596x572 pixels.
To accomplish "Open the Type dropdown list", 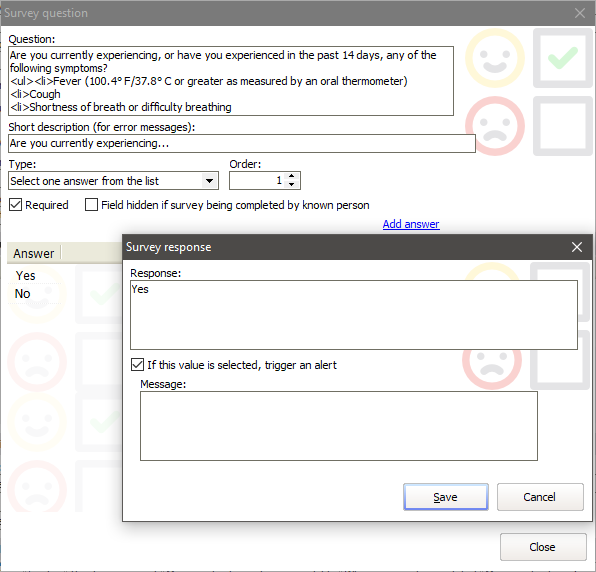I will [x=209, y=181].
